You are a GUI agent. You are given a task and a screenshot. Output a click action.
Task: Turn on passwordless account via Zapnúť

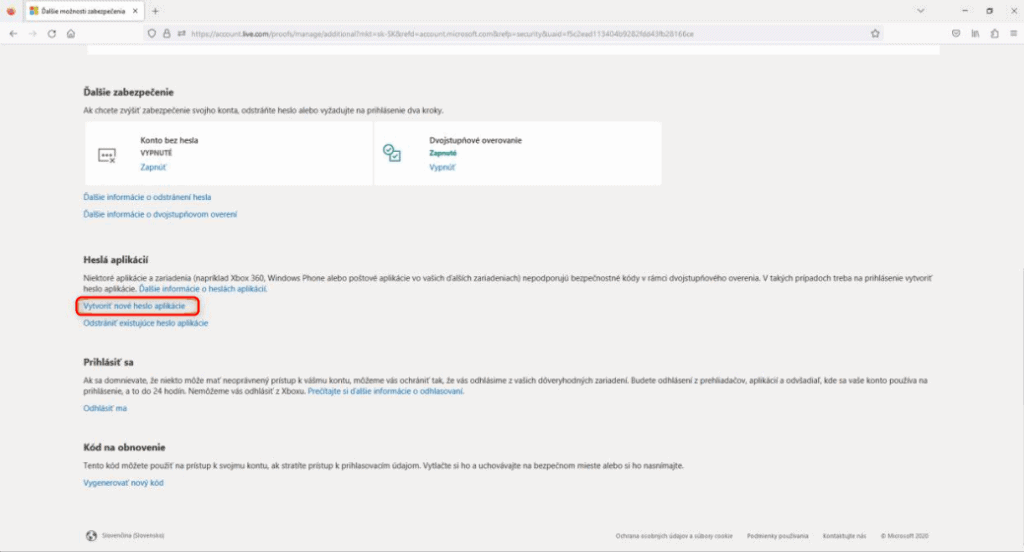tap(152, 167)
